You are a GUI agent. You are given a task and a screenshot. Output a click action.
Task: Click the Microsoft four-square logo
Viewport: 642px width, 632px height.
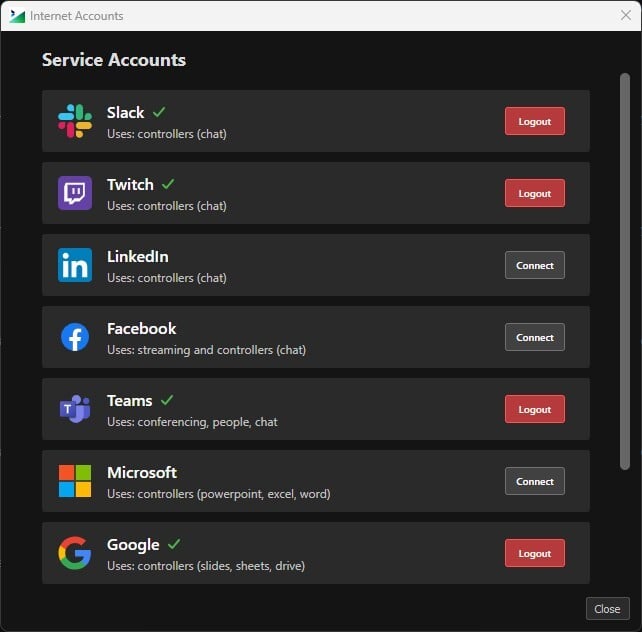pos(75,481)
